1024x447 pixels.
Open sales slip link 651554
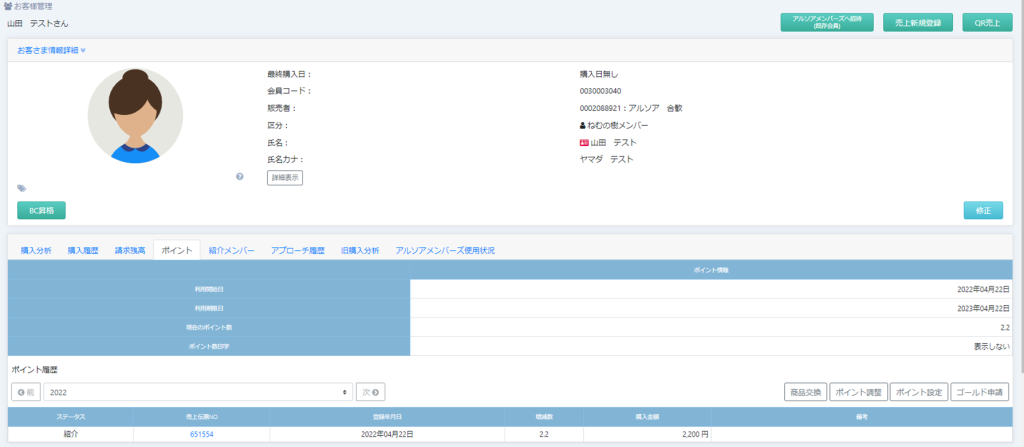[x=202, y=435]
